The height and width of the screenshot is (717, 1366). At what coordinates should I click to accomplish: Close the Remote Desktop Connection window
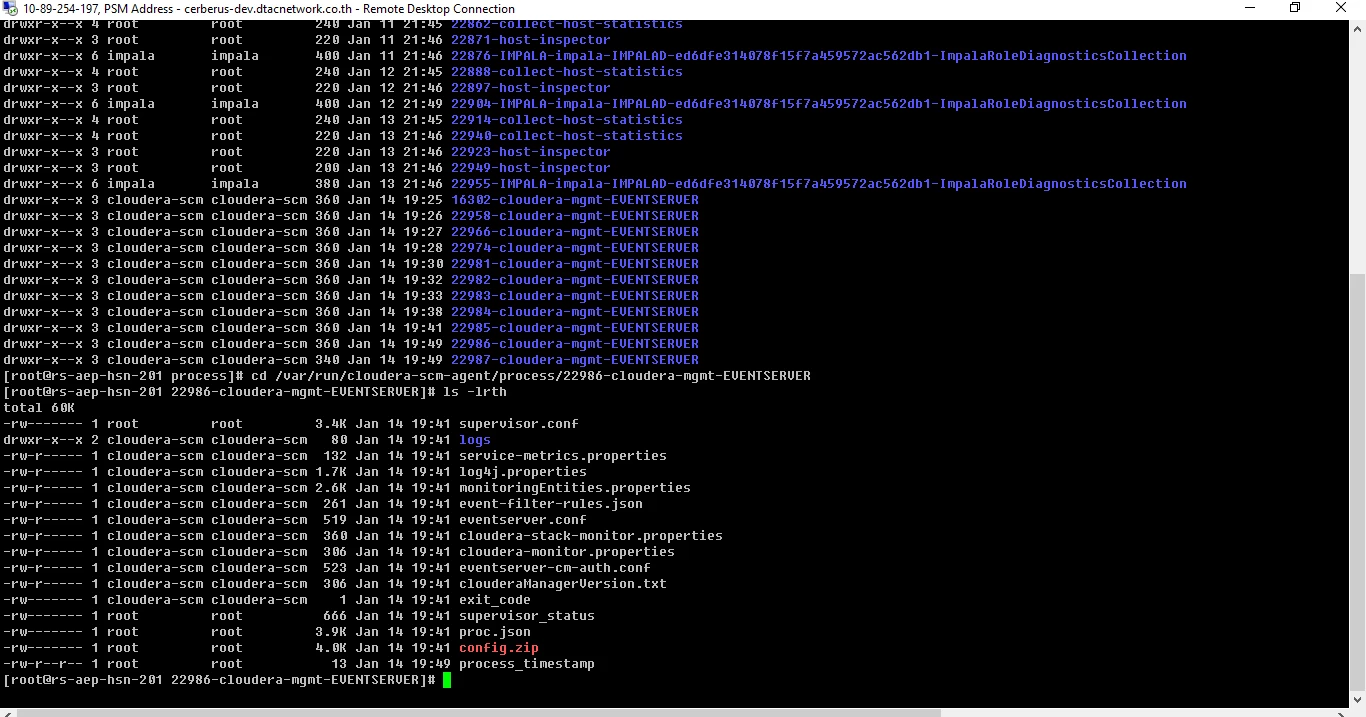click(x=1341, y=8)
